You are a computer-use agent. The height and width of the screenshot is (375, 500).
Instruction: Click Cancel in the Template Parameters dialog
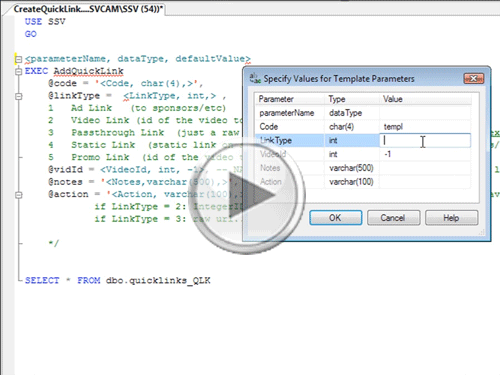coord(393,218)
